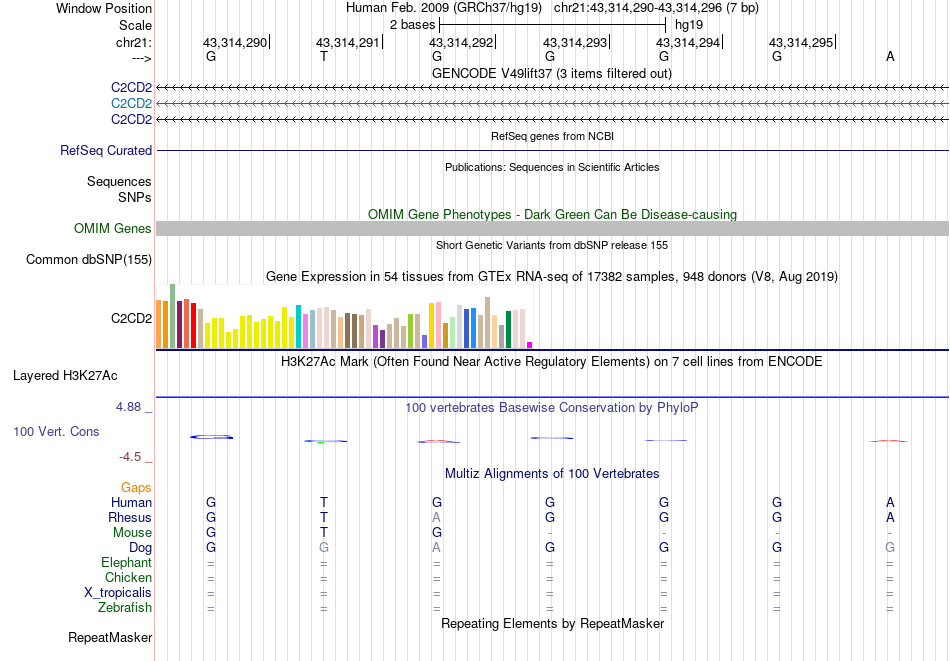Image resolution: width=950 pixels, height=661 pixels.
Task: Open the RefSeq Curated track label
Action: [106, 150]
